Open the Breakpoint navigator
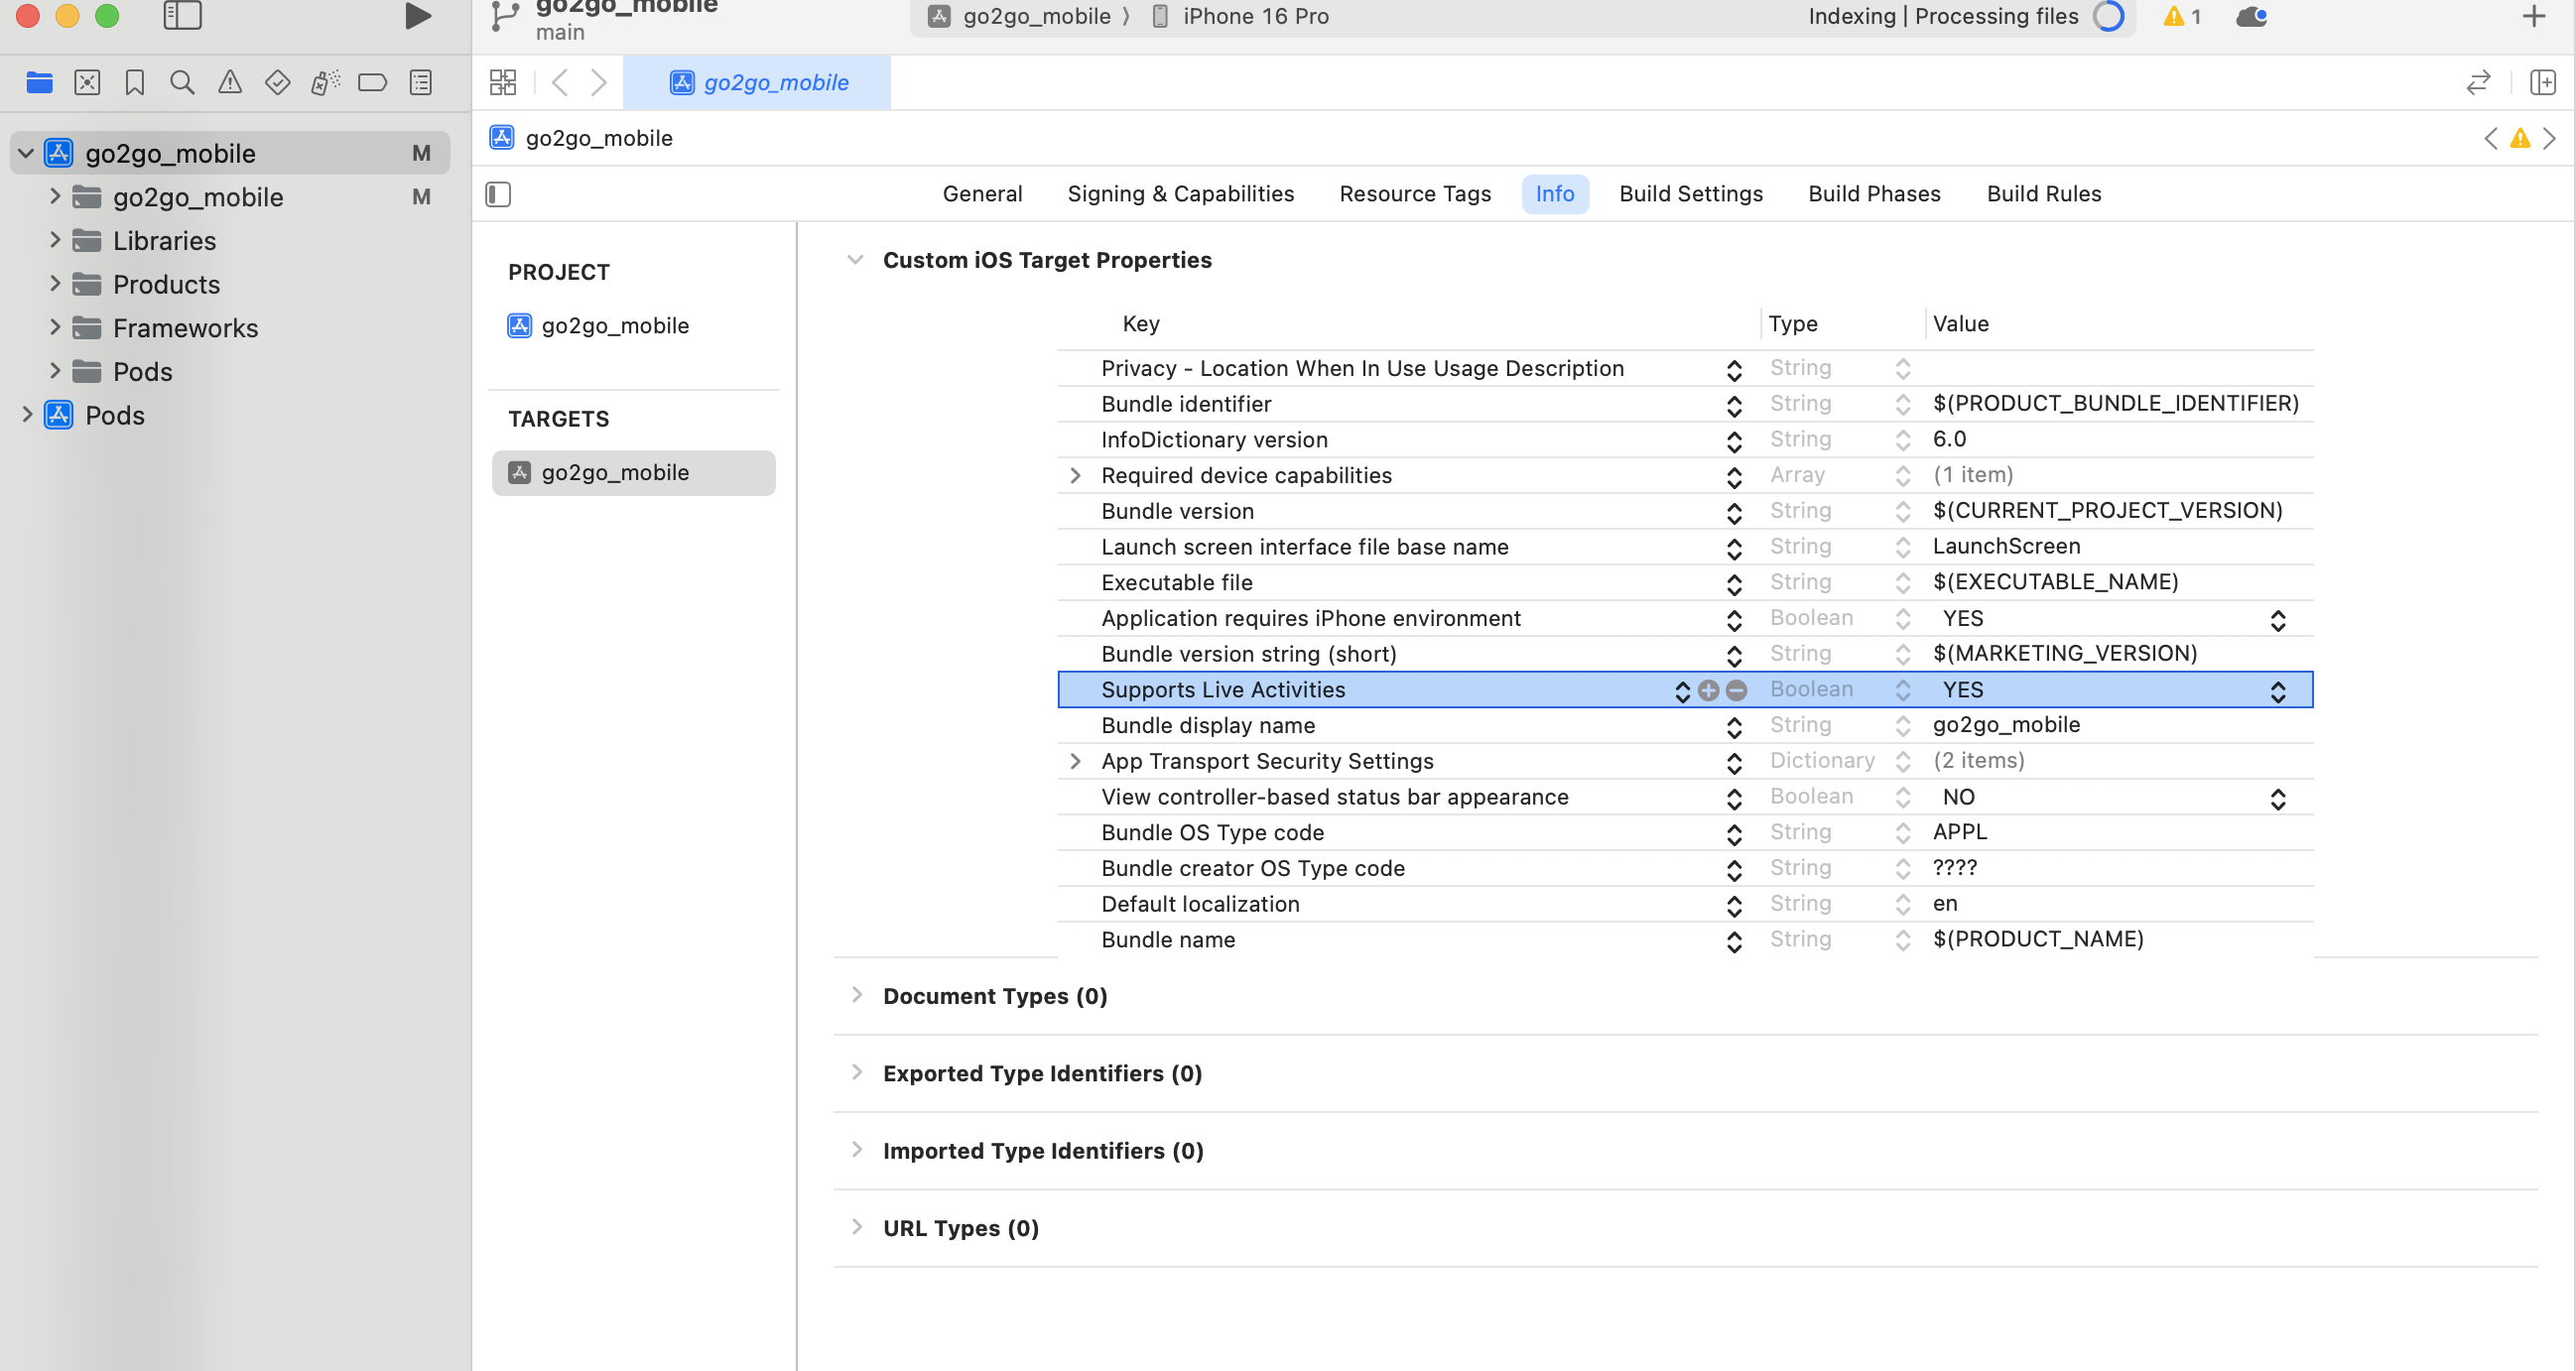The height and width of the screenshot is (1371, 2576). click(372, 82)
